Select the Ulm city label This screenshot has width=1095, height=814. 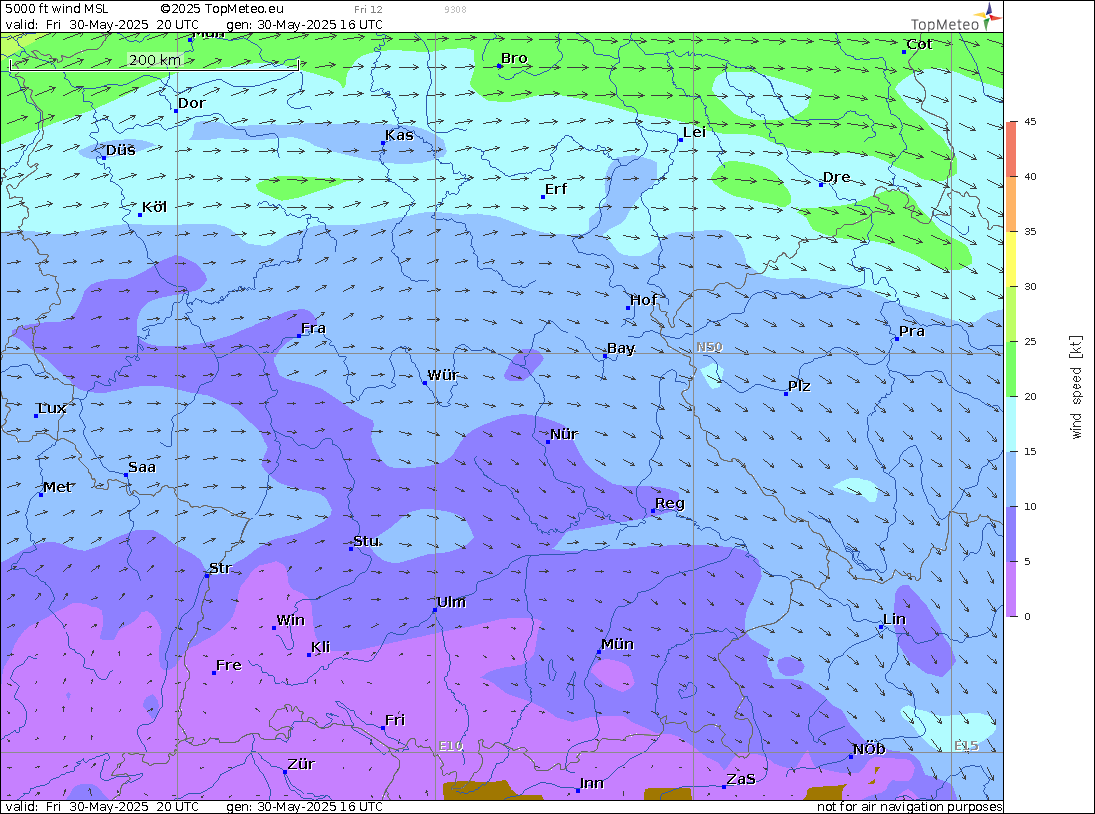451,602
